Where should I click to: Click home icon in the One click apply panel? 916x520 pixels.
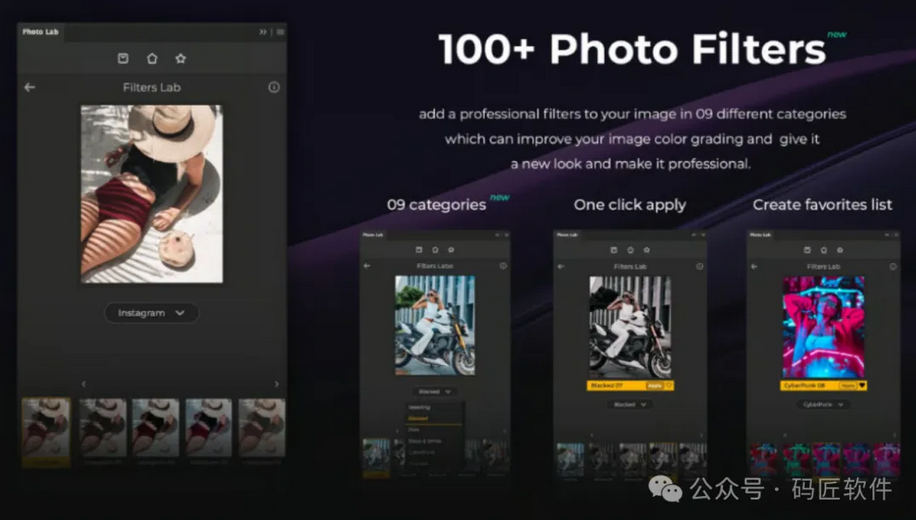point(630,250)
